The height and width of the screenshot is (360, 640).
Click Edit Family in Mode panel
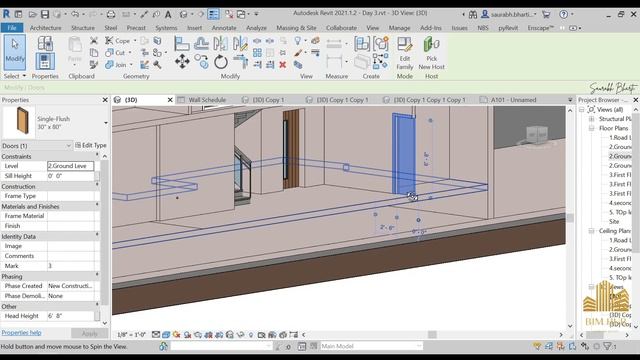pos(404,53)
